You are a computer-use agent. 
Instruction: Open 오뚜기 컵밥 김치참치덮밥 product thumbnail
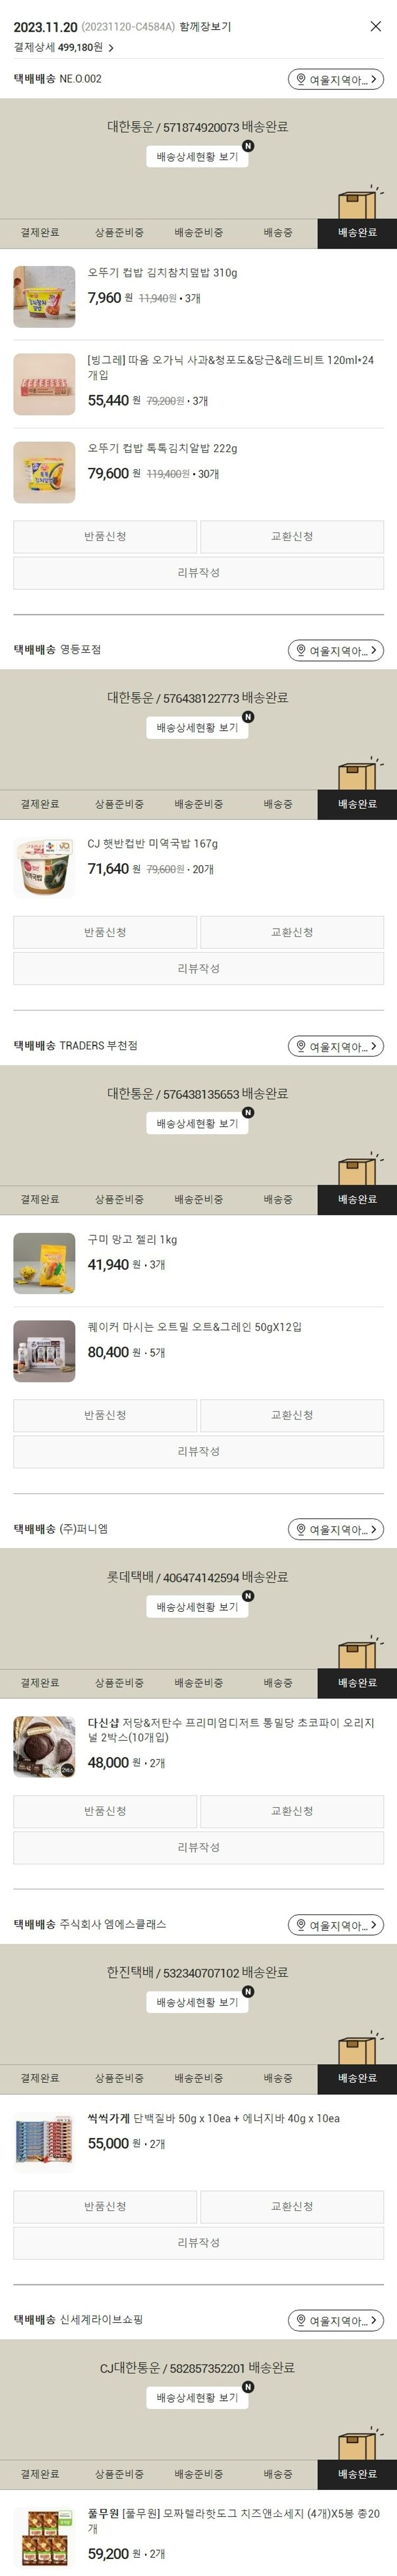[x=44, y=297]
